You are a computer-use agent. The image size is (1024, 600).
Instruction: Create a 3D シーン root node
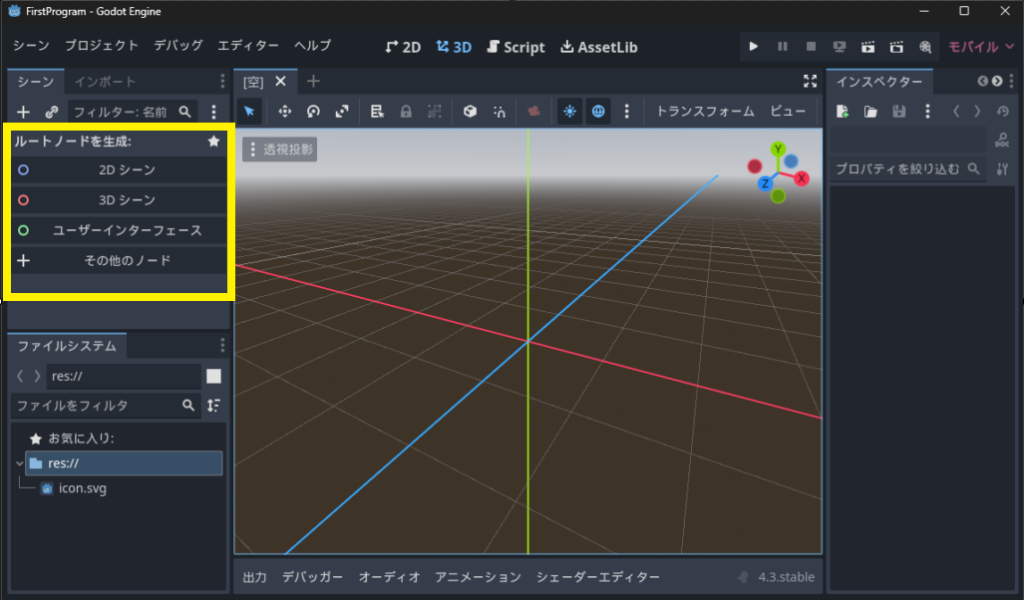click(118, 200)
